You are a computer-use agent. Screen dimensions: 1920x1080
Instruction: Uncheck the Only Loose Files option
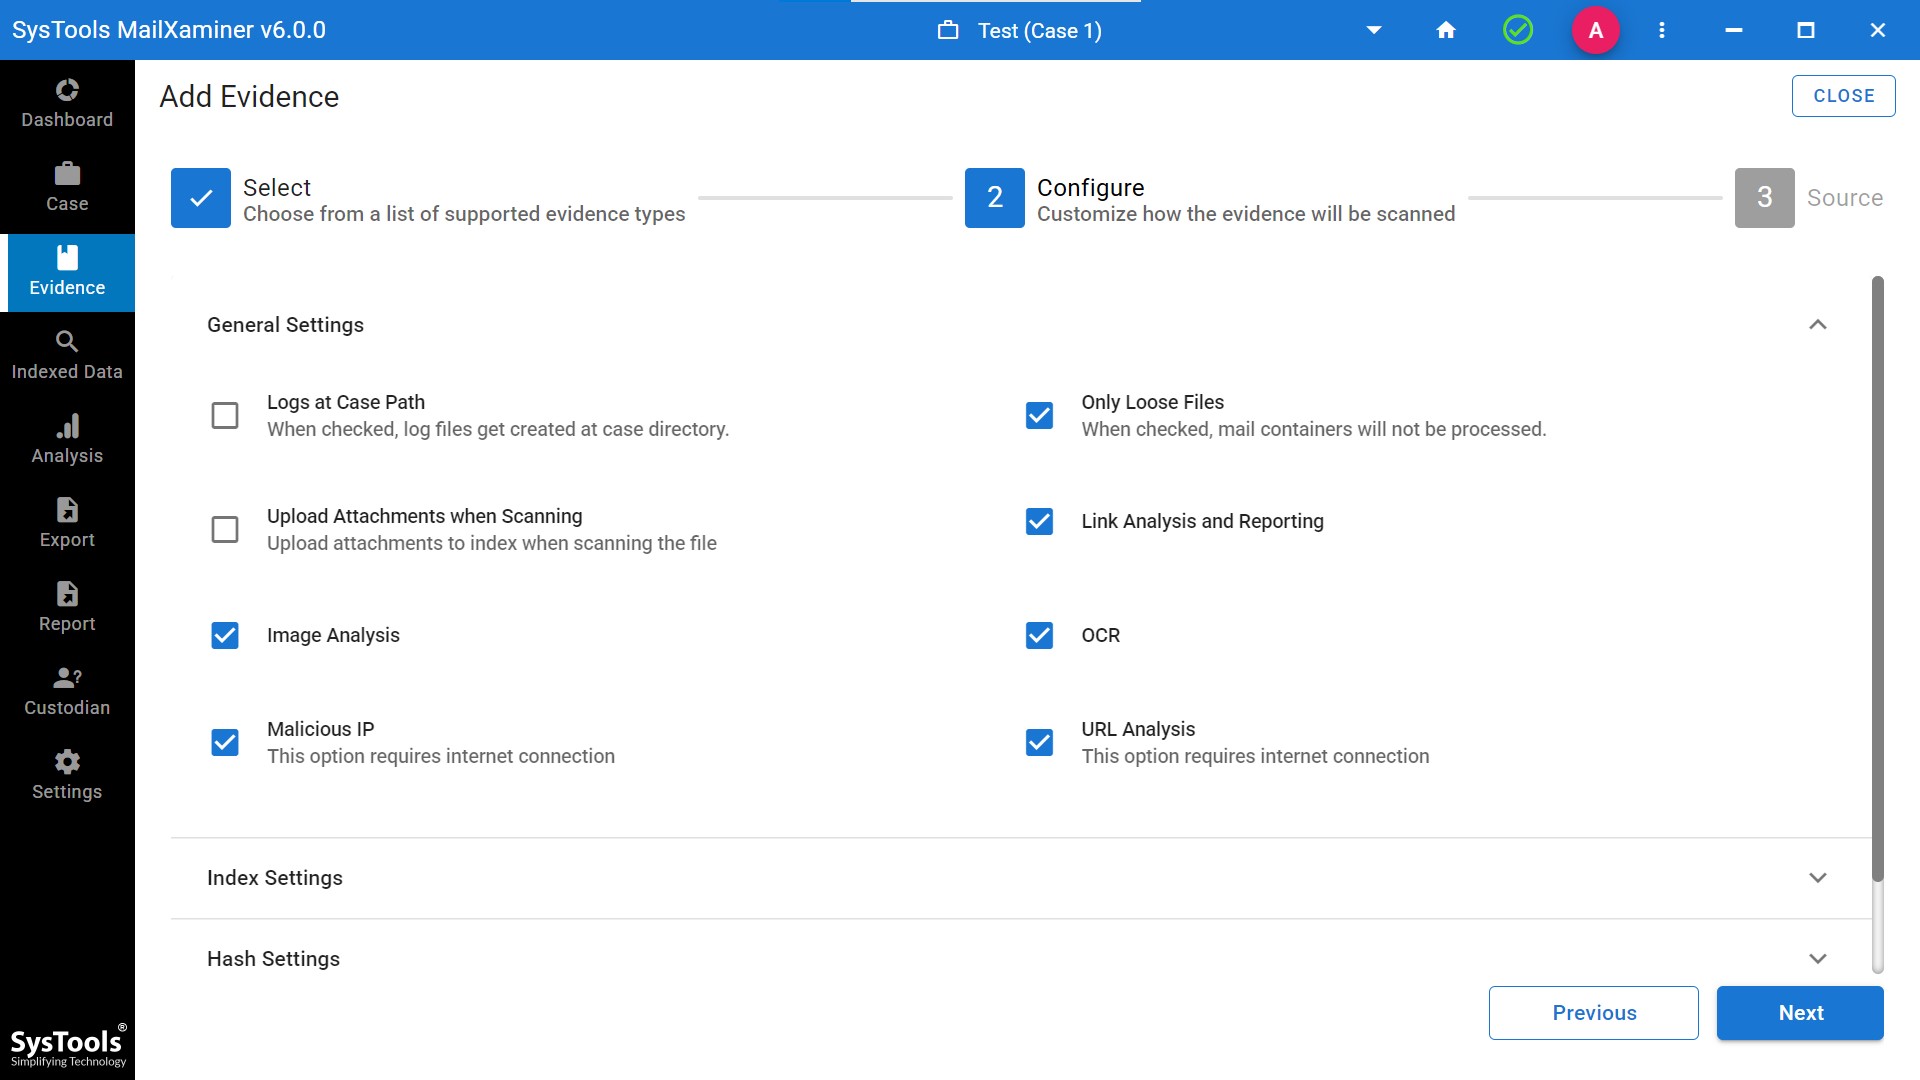(1039, 415)
